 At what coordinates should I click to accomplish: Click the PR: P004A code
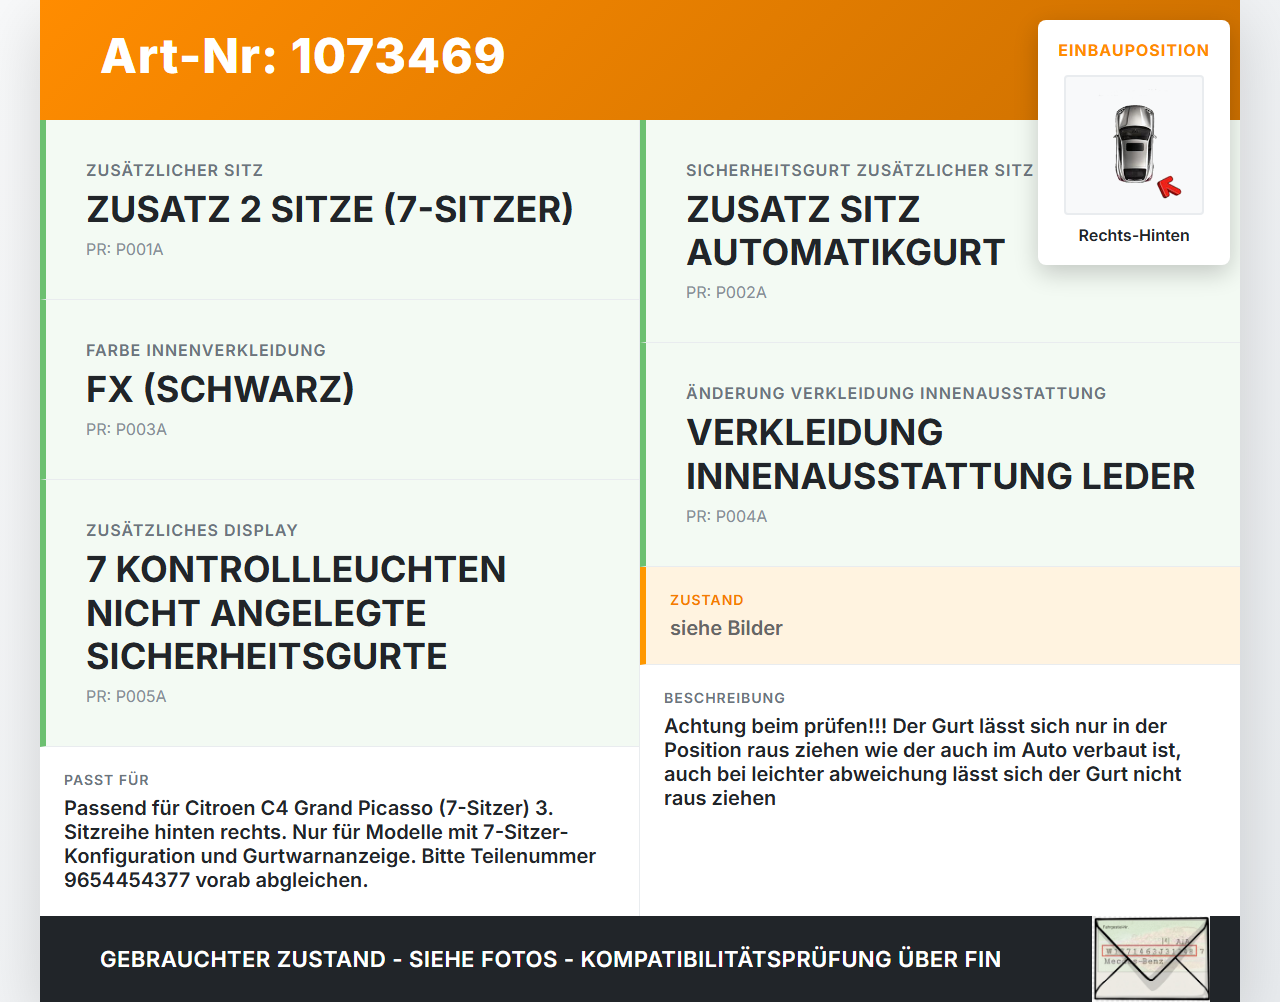[727, 517]
